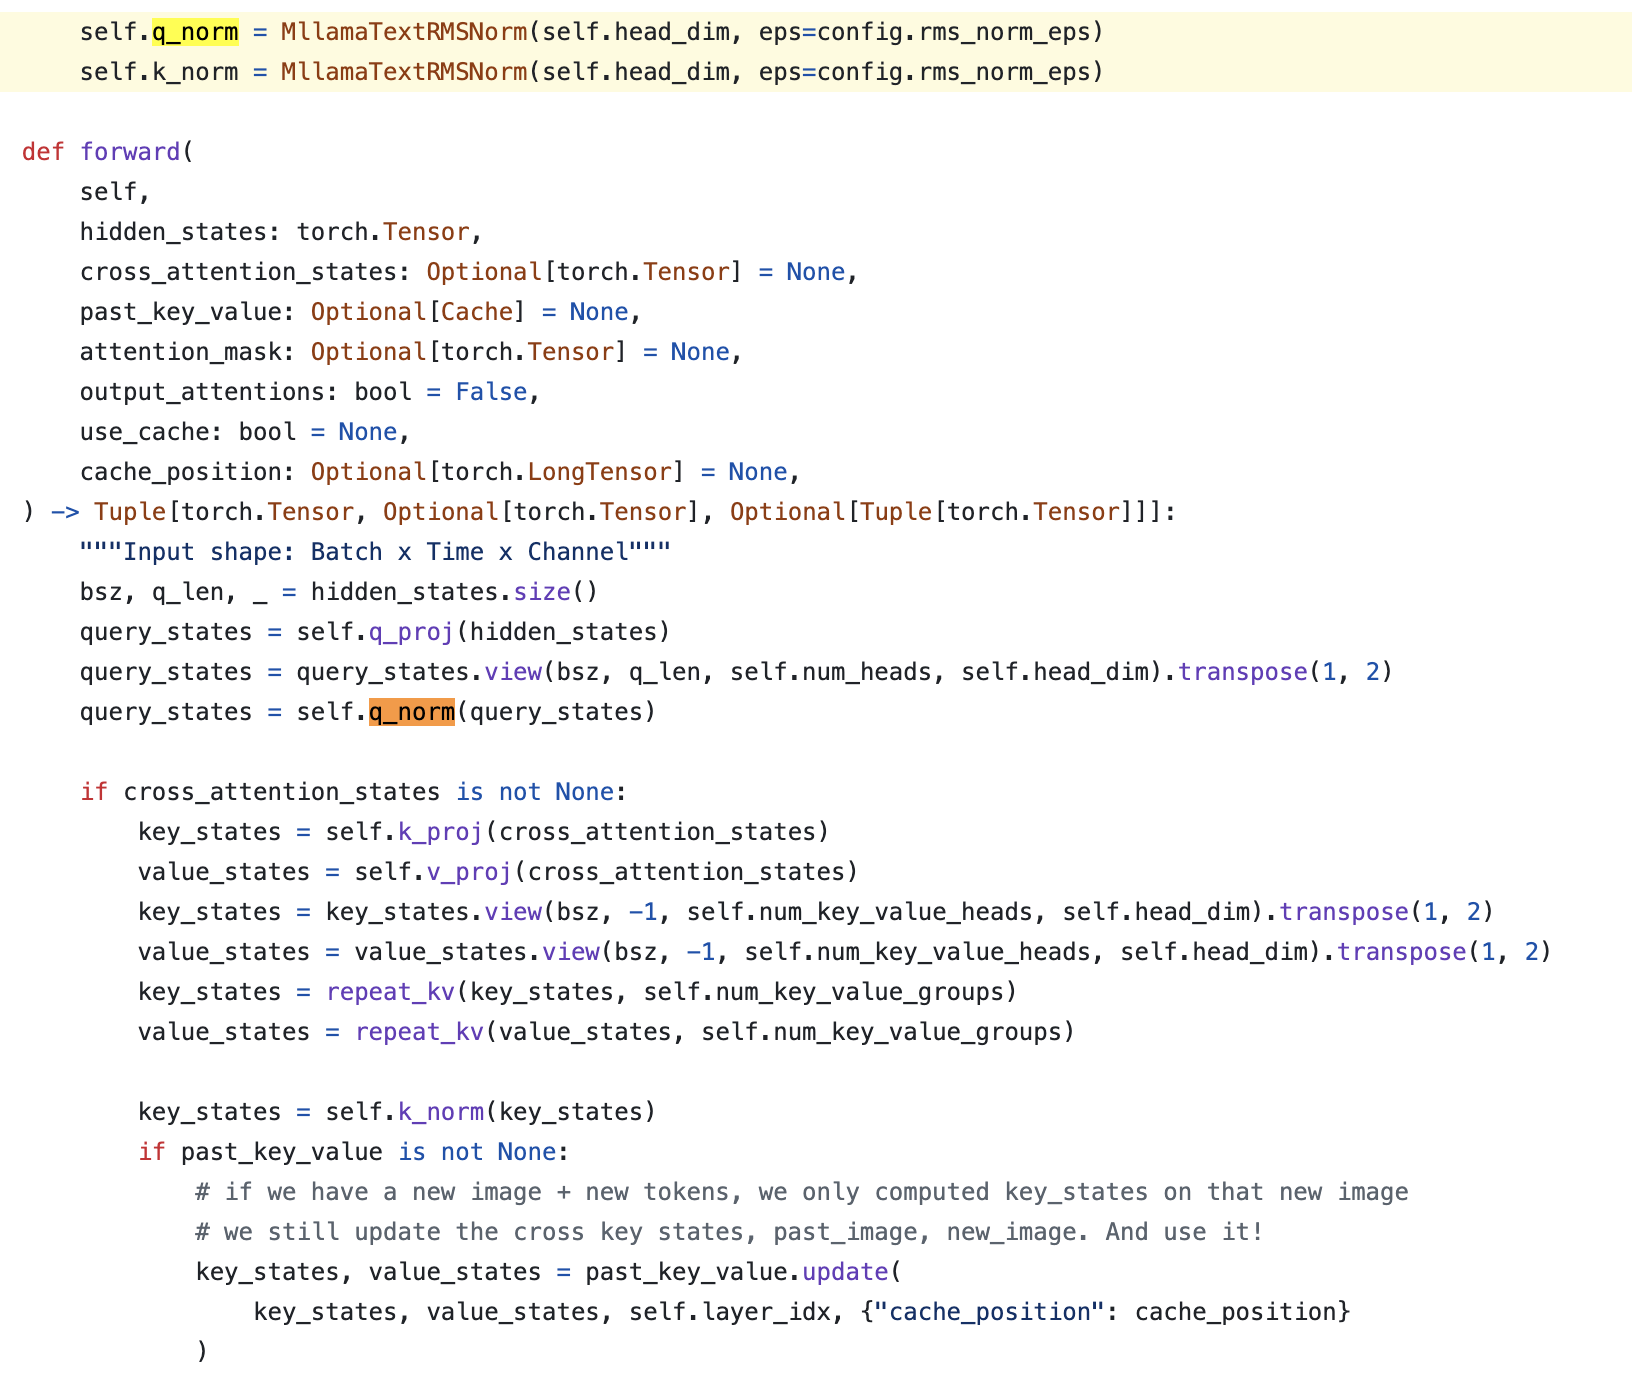The image size is (1632, 1376).
Task: Click the k_proj method call
Action: coord(440,832)
